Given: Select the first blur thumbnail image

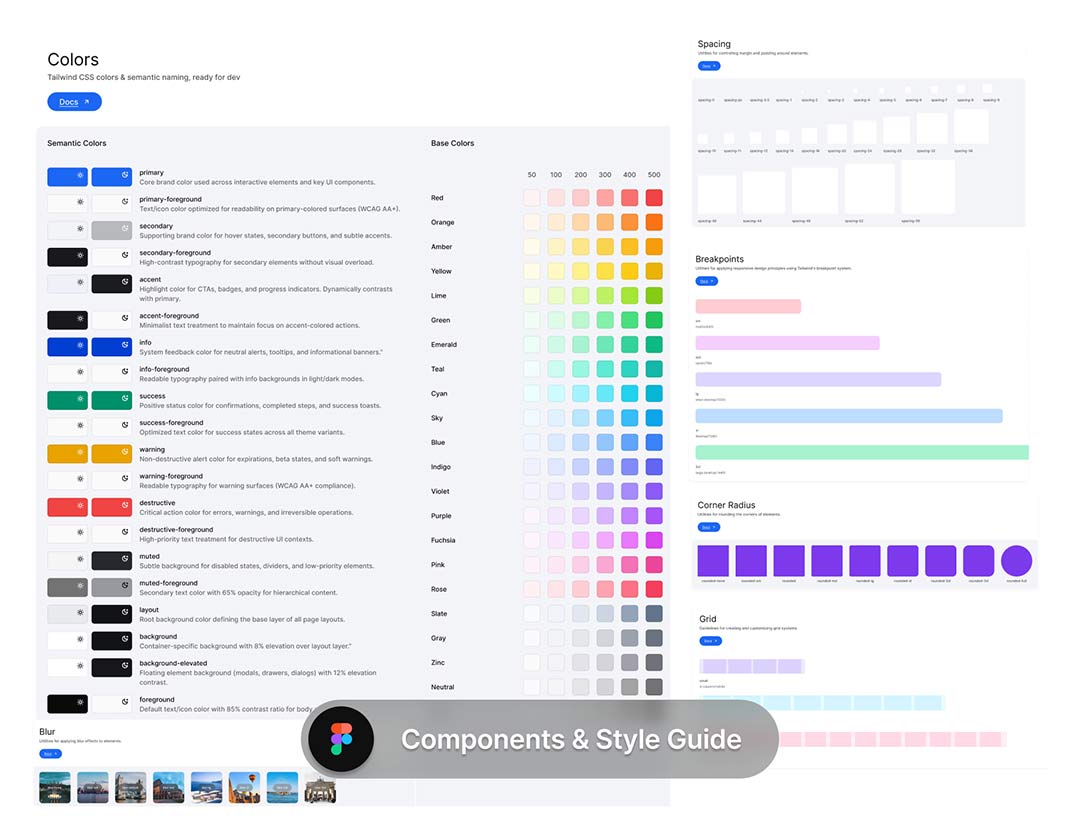Looking at the screenshot, I should (54, 787).
